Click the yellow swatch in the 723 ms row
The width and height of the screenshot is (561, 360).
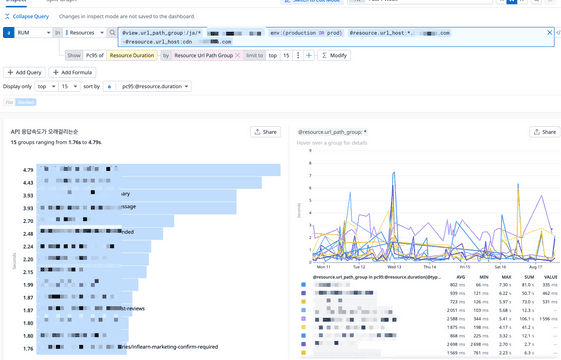[x=303, y=302]
